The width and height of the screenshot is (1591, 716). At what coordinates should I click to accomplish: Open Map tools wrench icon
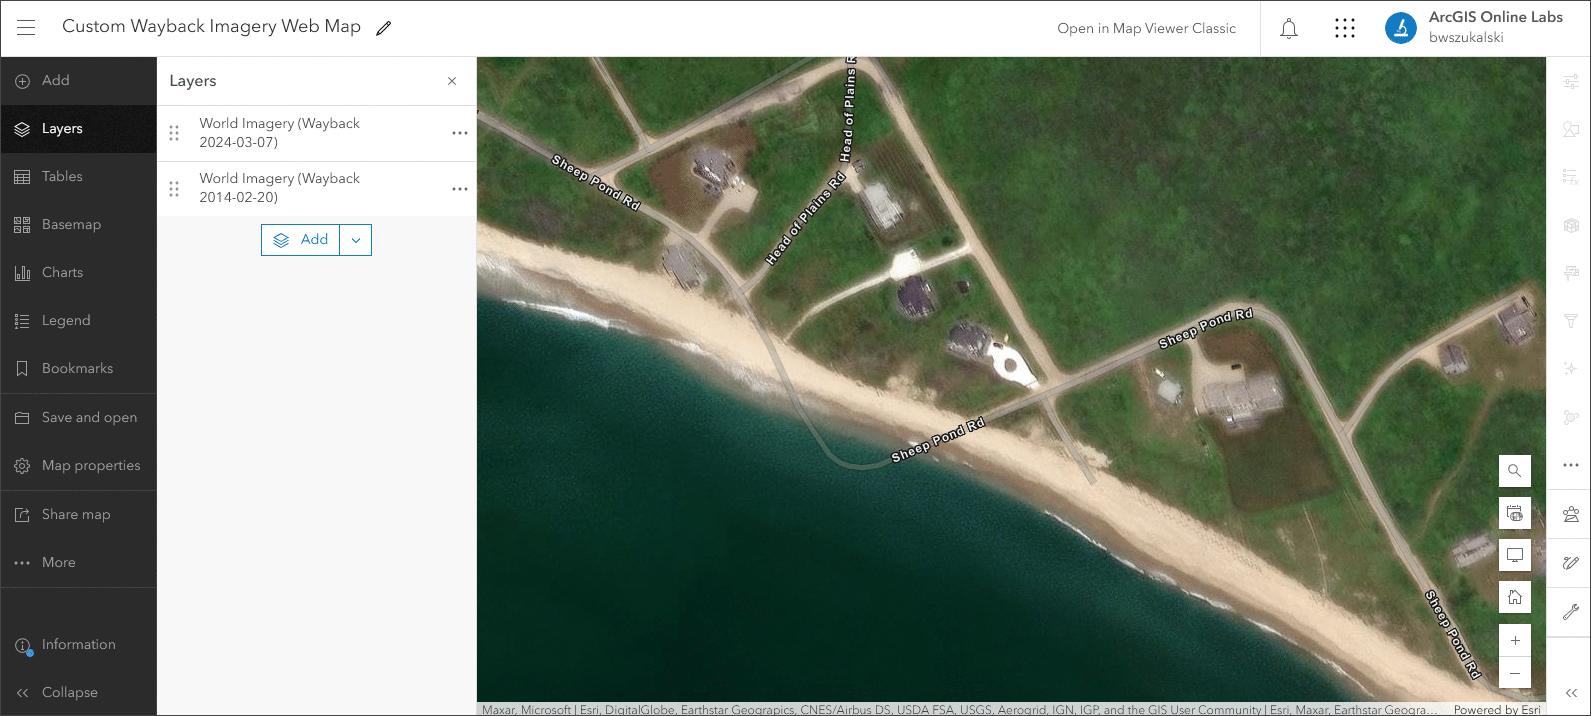[1571, 611]
